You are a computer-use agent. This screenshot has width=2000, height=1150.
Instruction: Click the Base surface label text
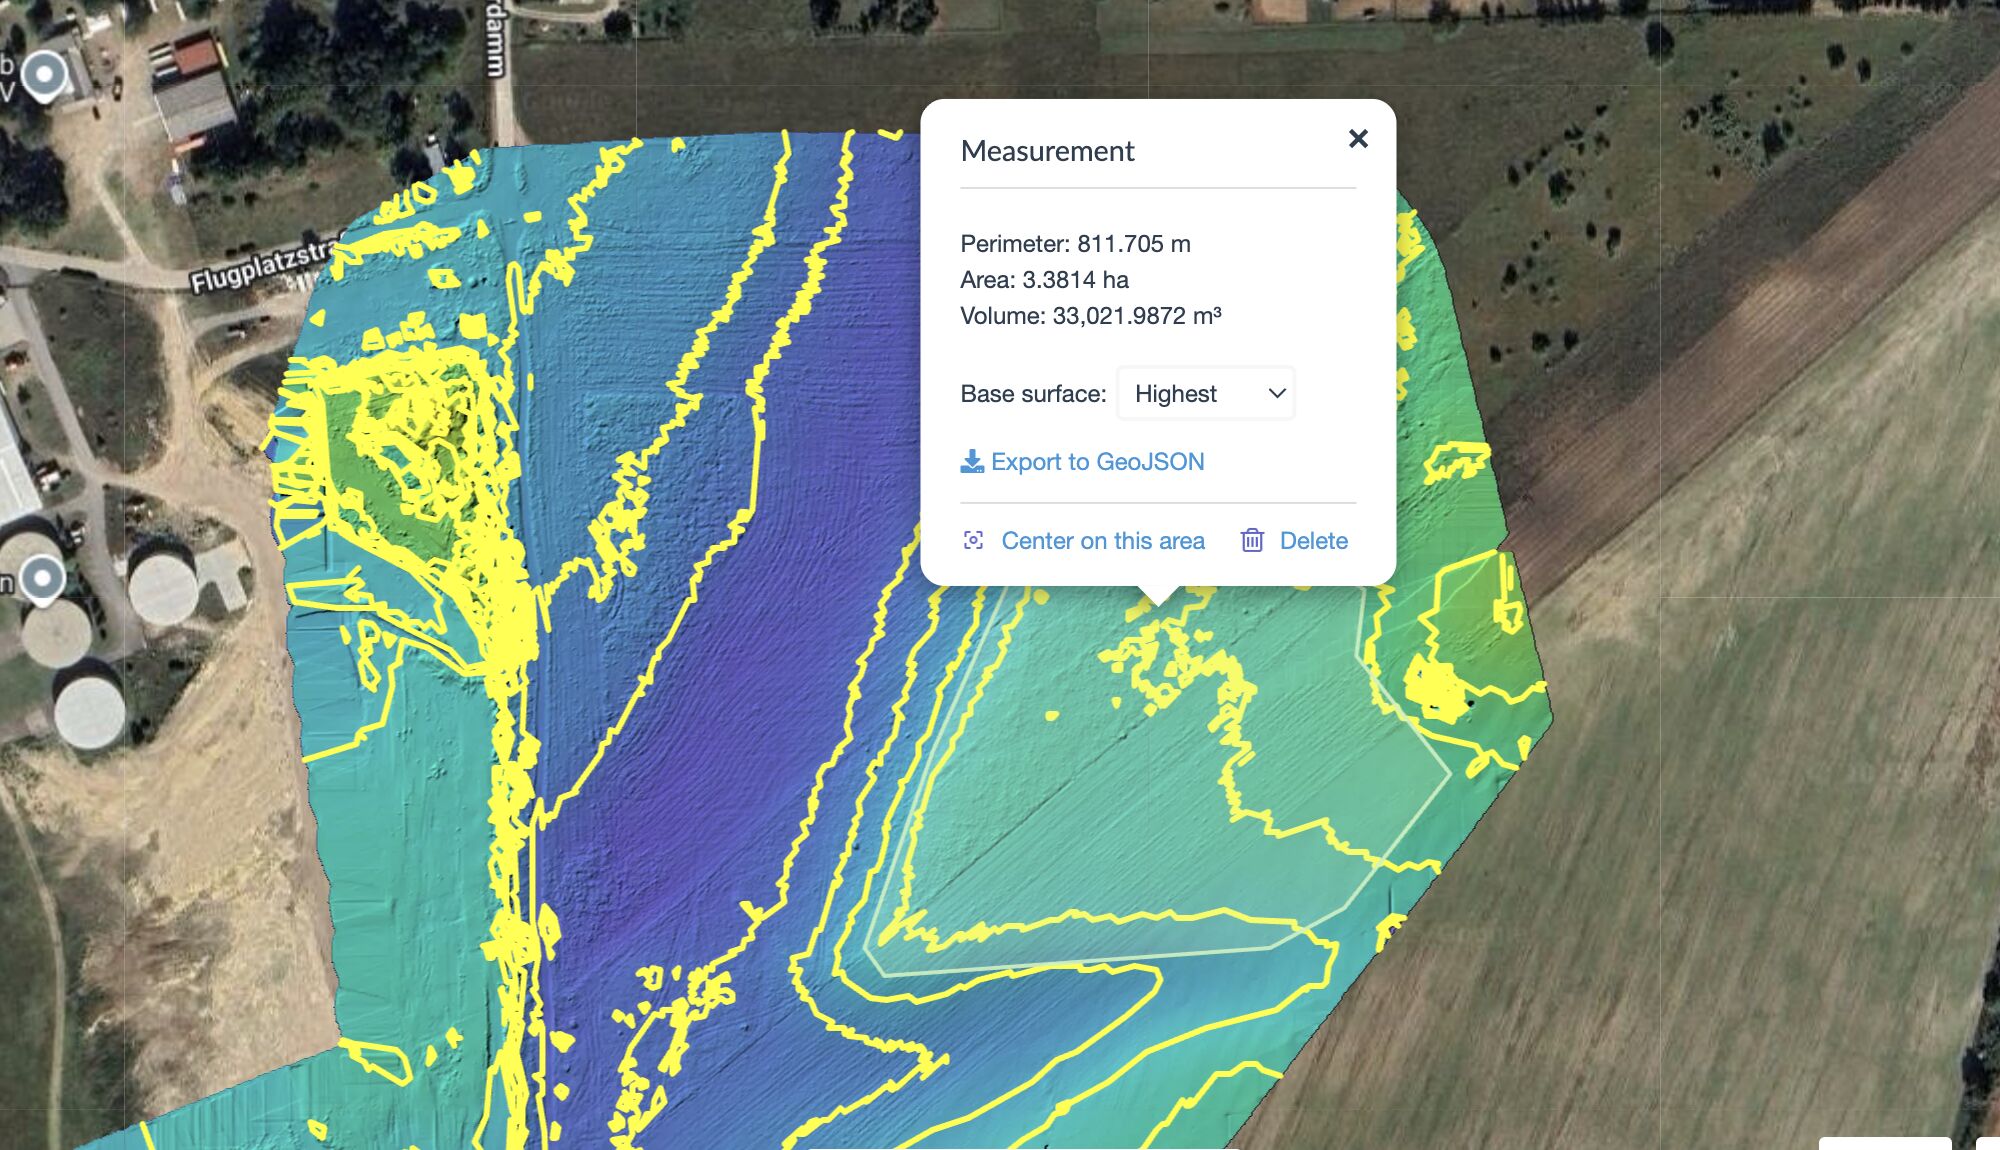tap(1032, 394)
